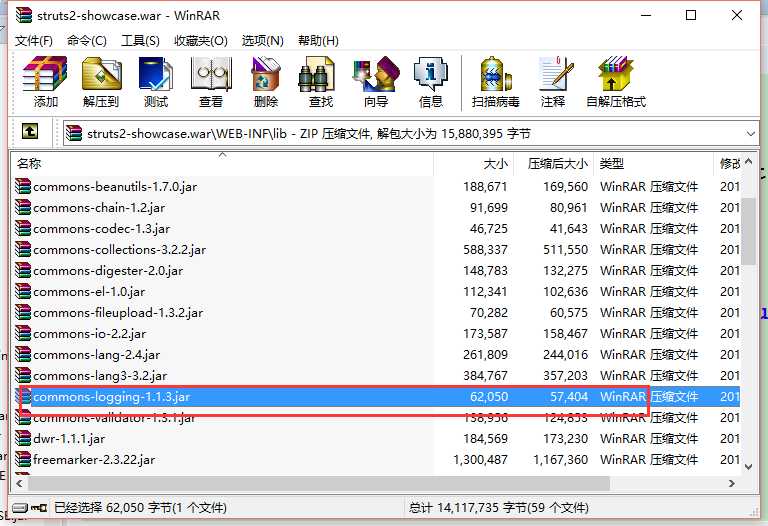Select commons-fileupload-1.3.2.jar file name
Image resolution: width=768 pixels, height=526 pixels.
pyautogui.click(x=118, y=312)
